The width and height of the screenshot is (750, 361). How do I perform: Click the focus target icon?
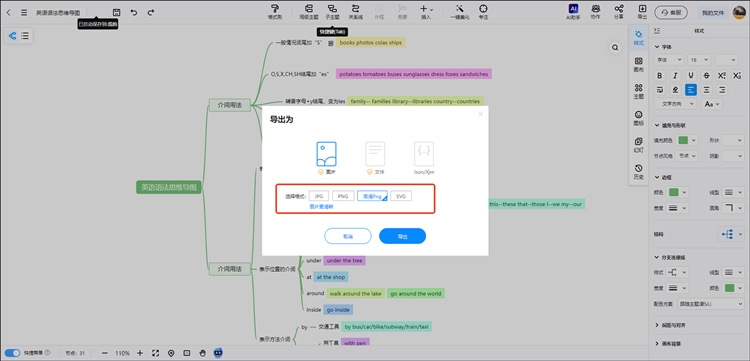click(x=484, y=11)
